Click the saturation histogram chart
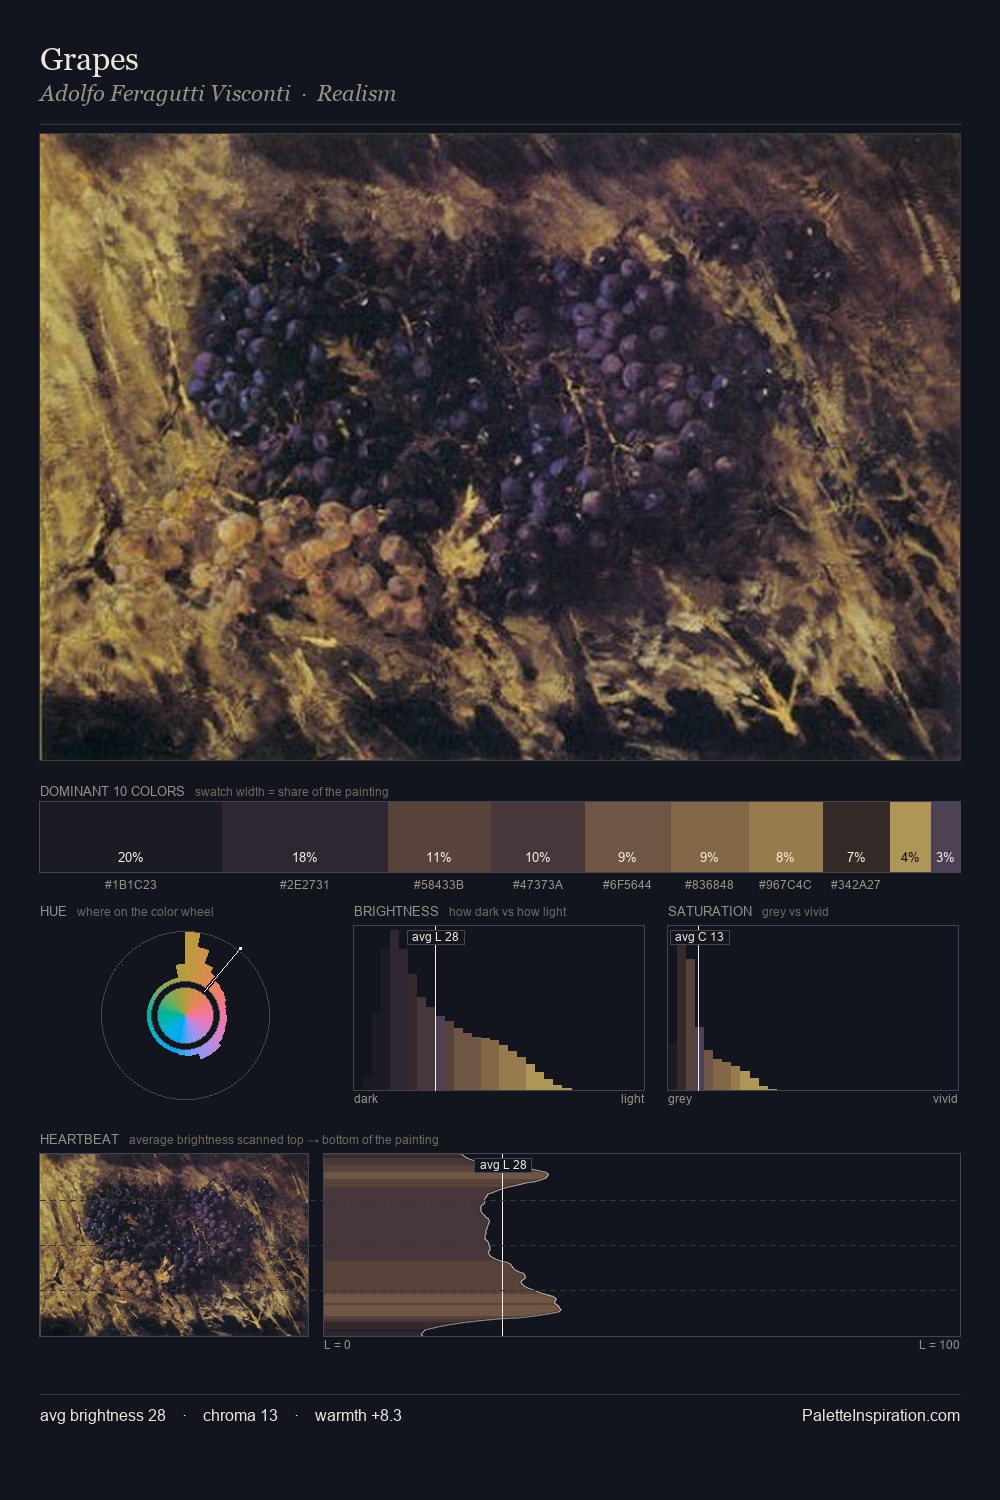The image size is (1000, 1500). coord(813,1008)
